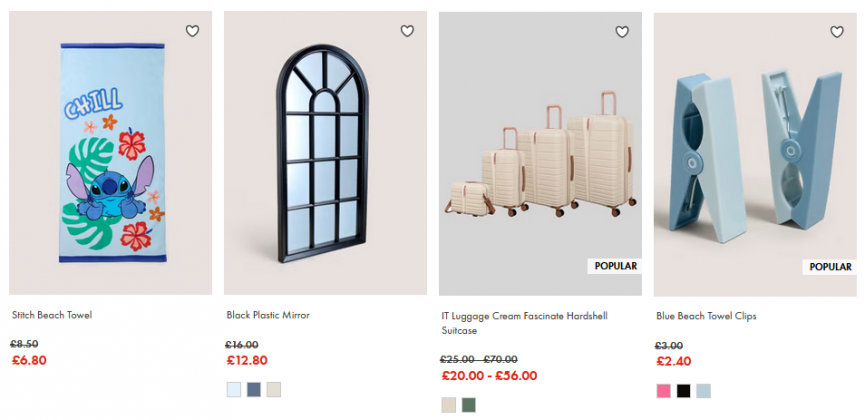View the Blue Beach Towel Clips photo

pos(755,153)
